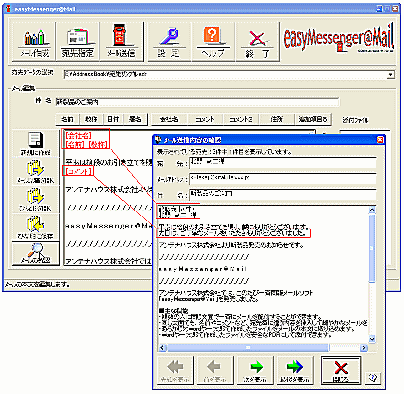Go to next recipient with single green arrow
The height and width of the screenshot is (394, 404).
point(255,370)
